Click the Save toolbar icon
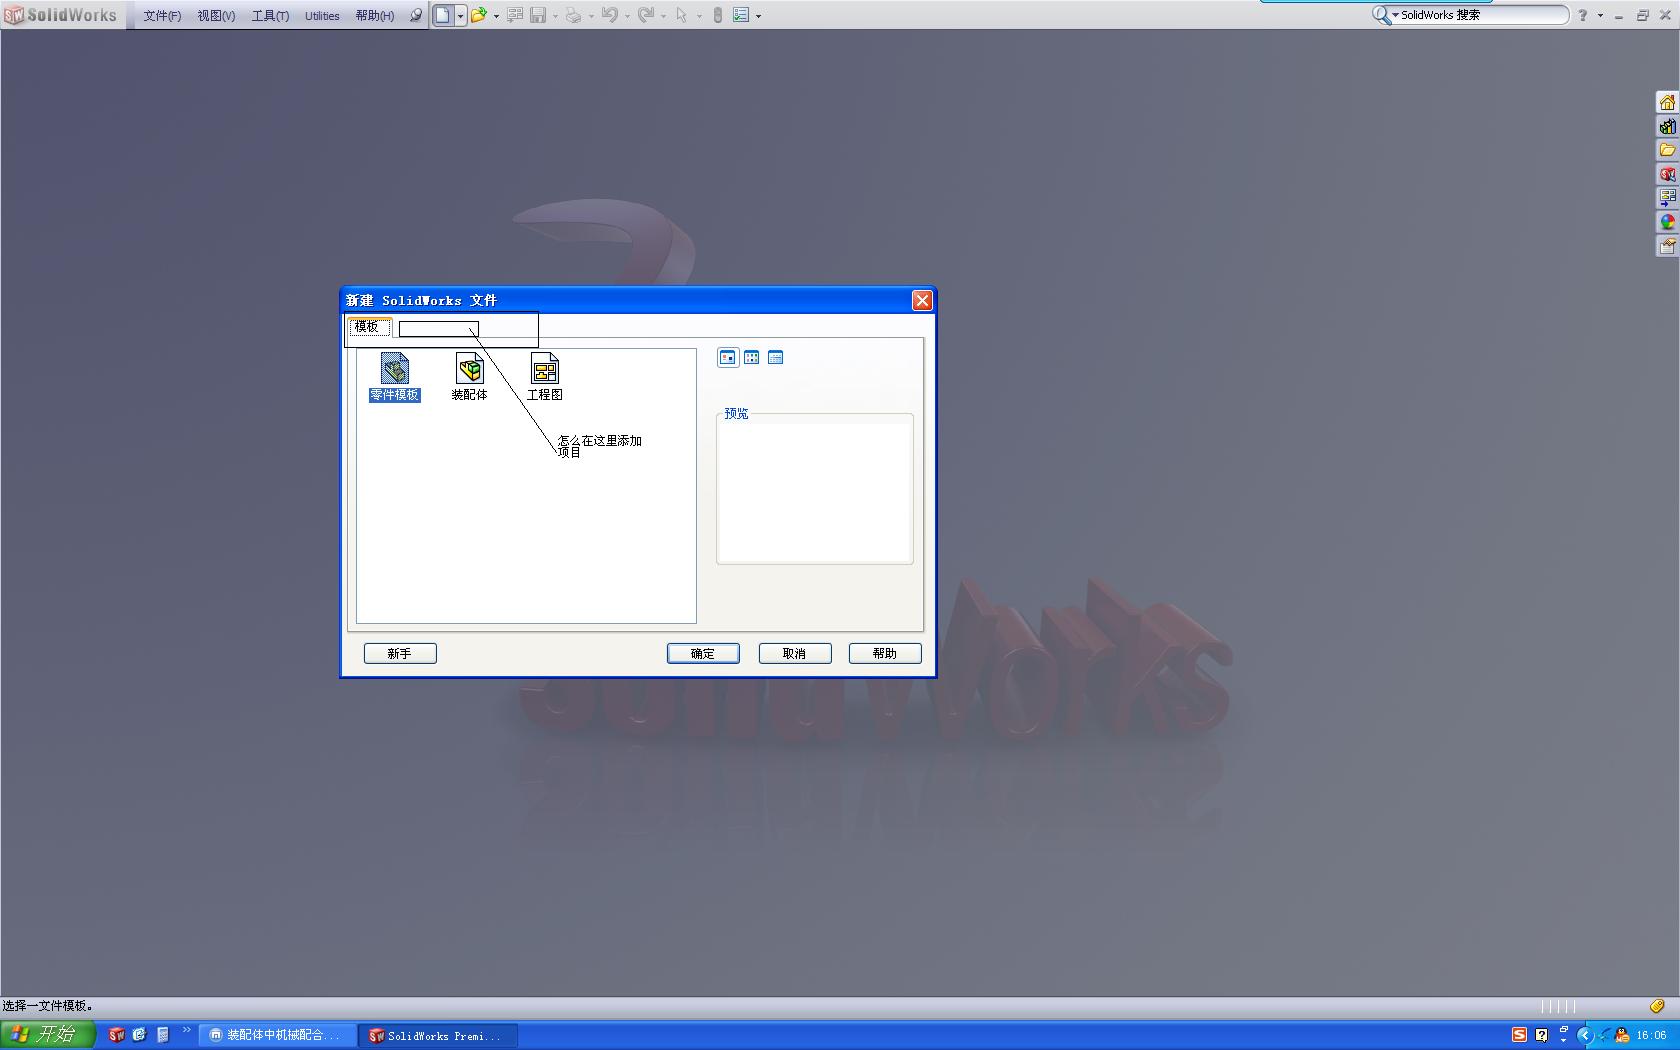Viewport: 1680px width, 1050px height. (x=538, y=15)
